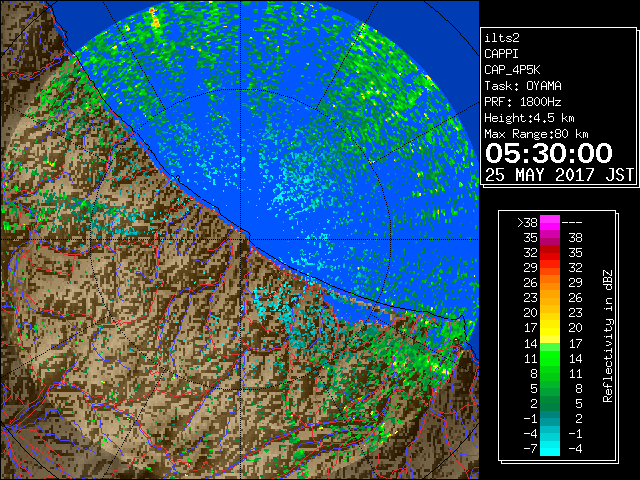Image resolution: width=640 pixels, height=480 pixels.
Task: Click the 'ilts2' label in info box
Action: [x=502, y=38]
